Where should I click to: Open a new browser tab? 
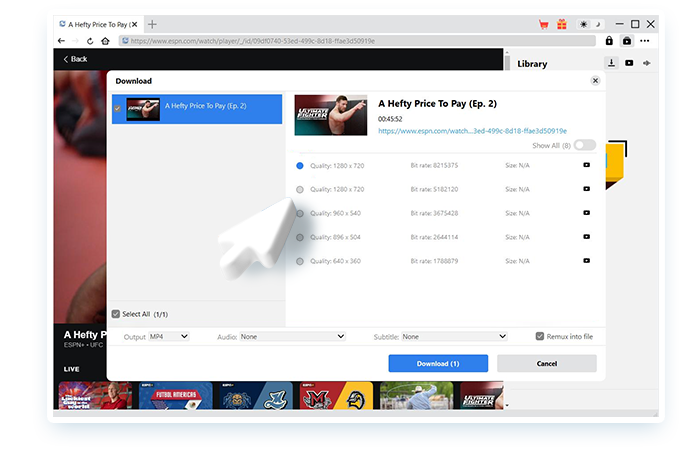click(x=152, y=24)
